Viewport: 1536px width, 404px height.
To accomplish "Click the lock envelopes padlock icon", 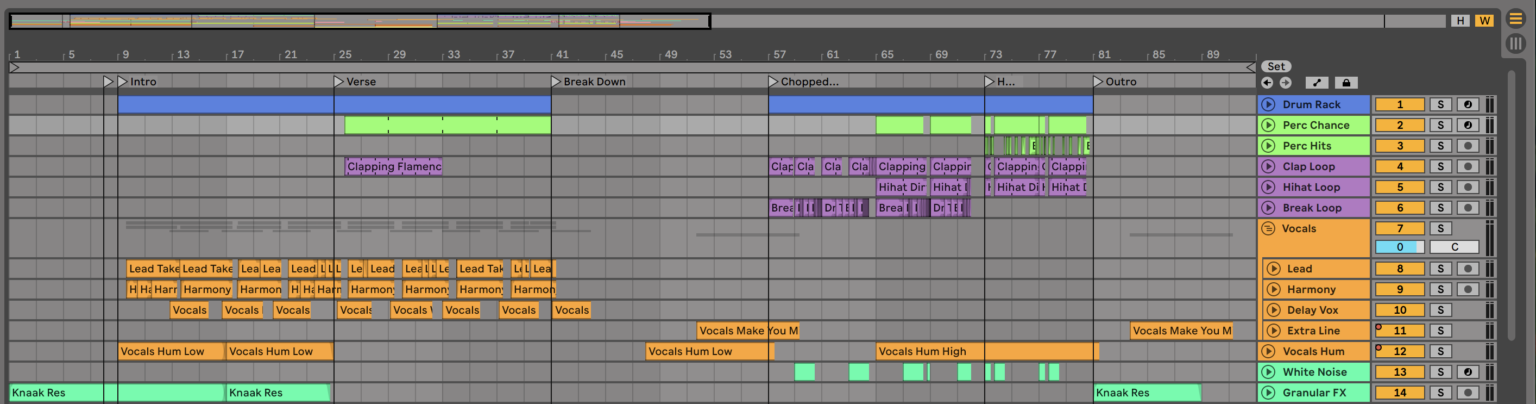I will [1345, 83].
